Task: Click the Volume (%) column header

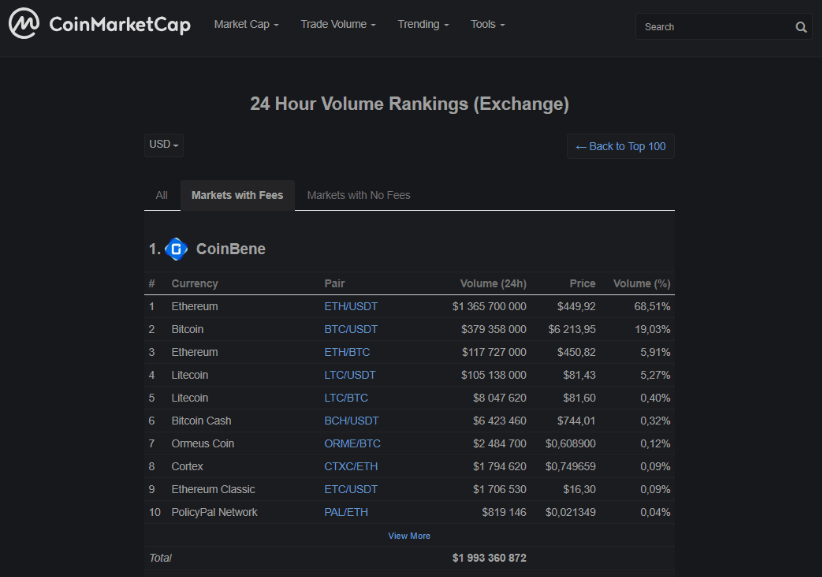Action: click(642, 284)
